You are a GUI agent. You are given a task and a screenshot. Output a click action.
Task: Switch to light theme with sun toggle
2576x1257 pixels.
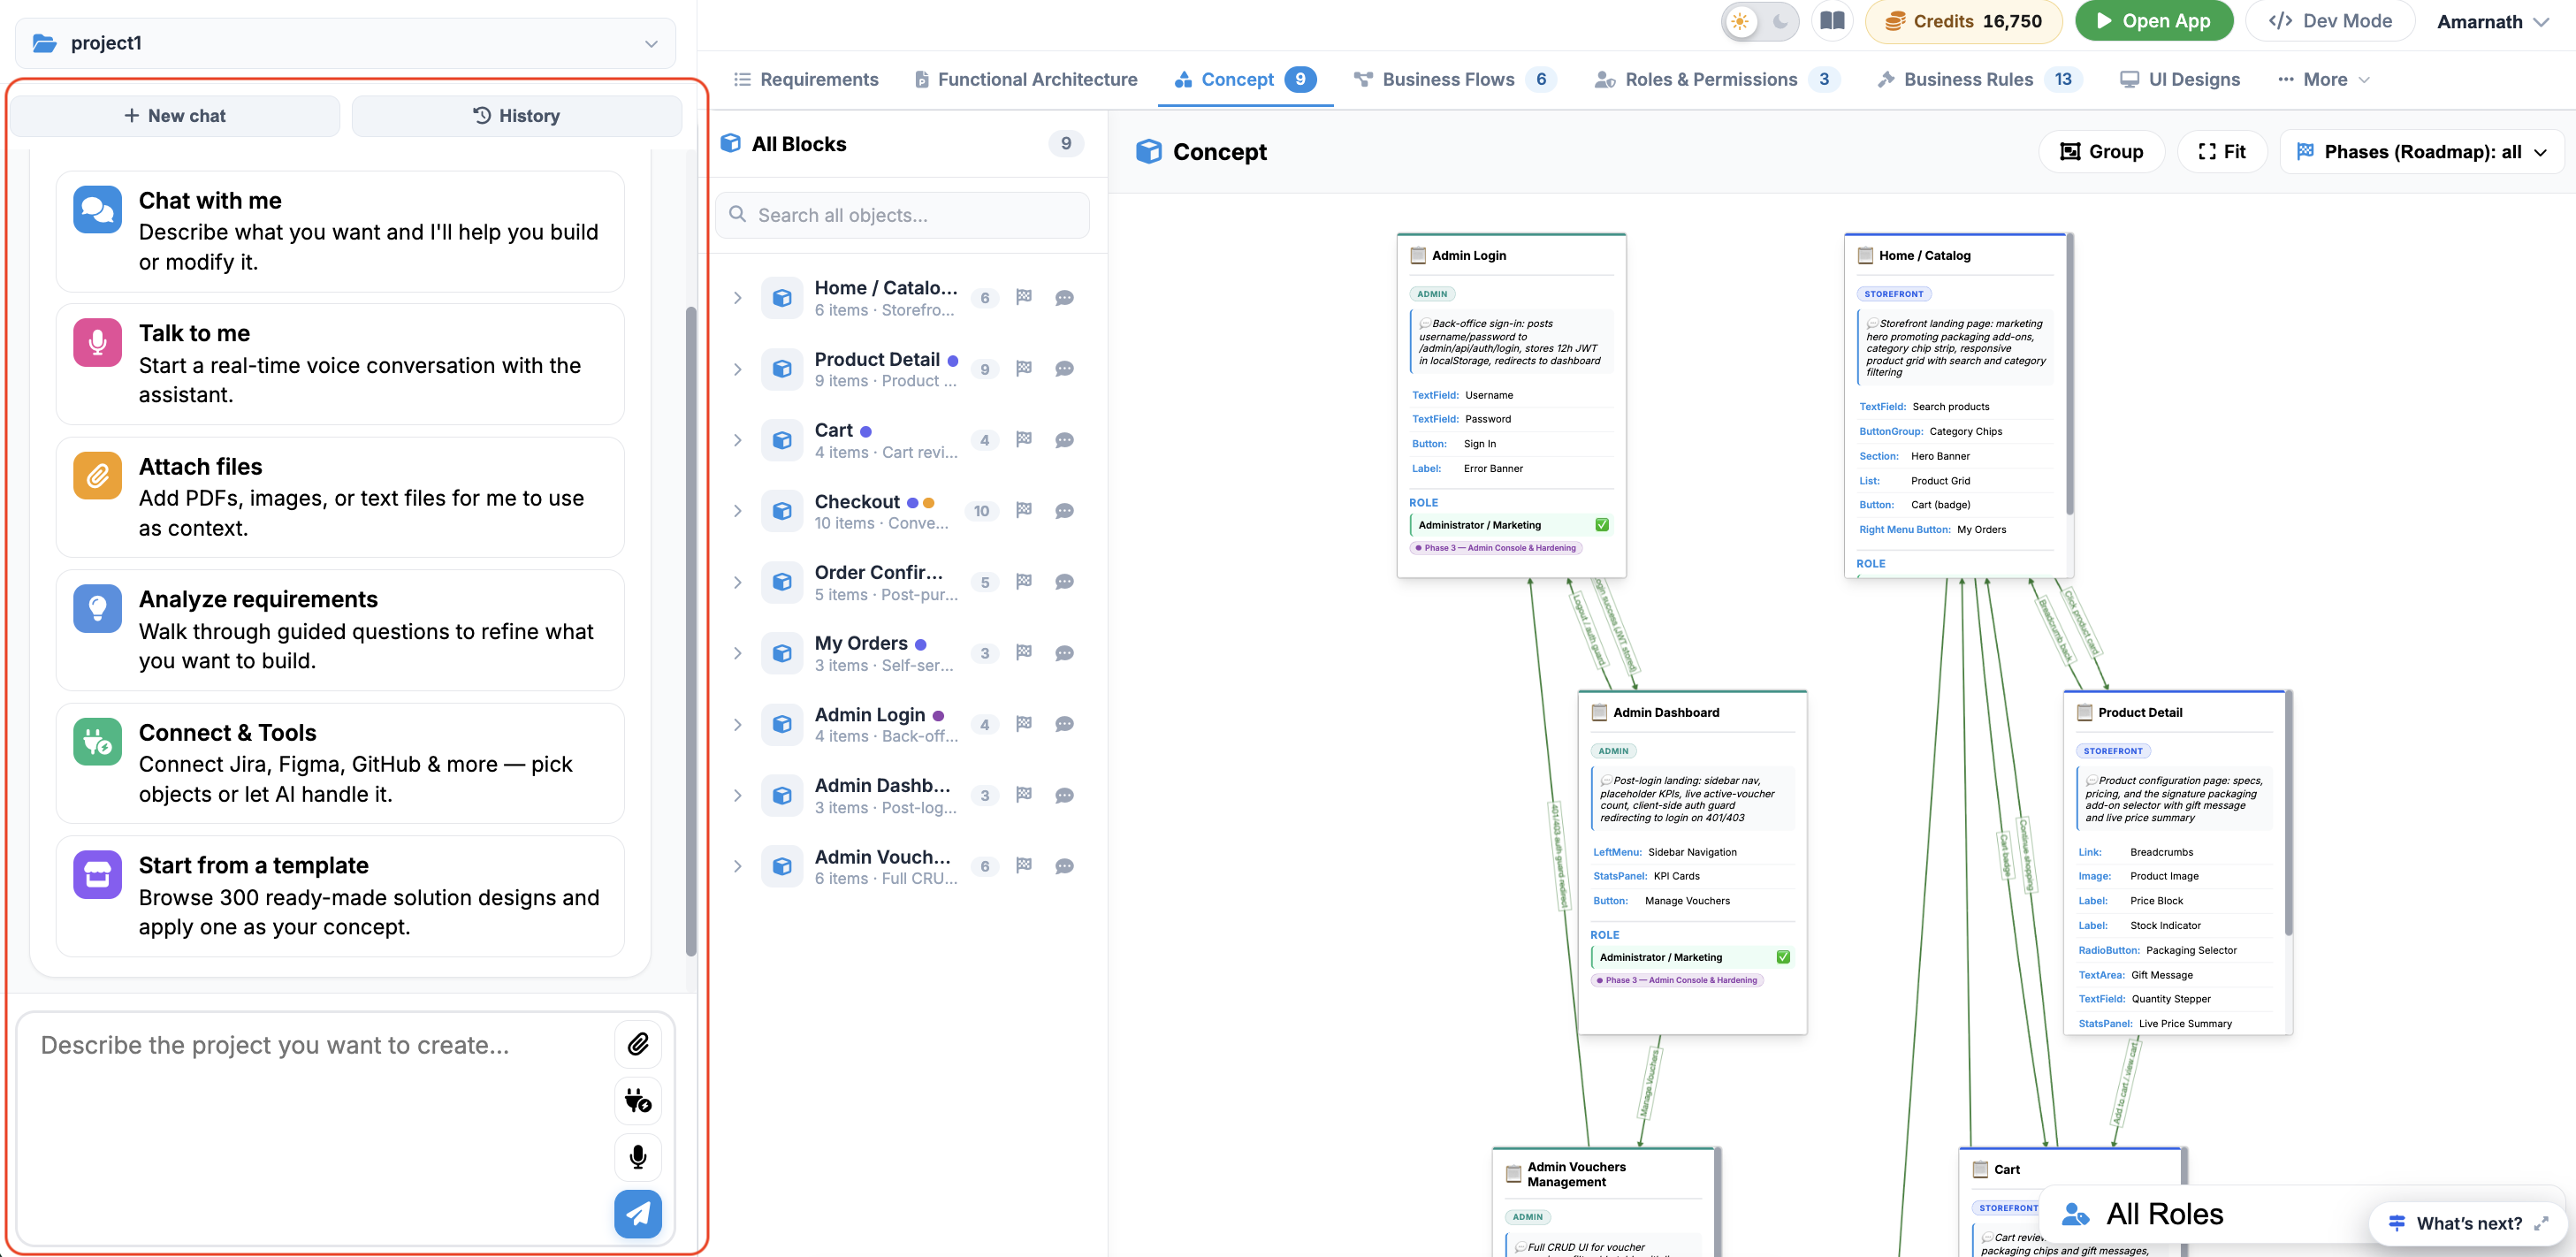(1741, 21)
